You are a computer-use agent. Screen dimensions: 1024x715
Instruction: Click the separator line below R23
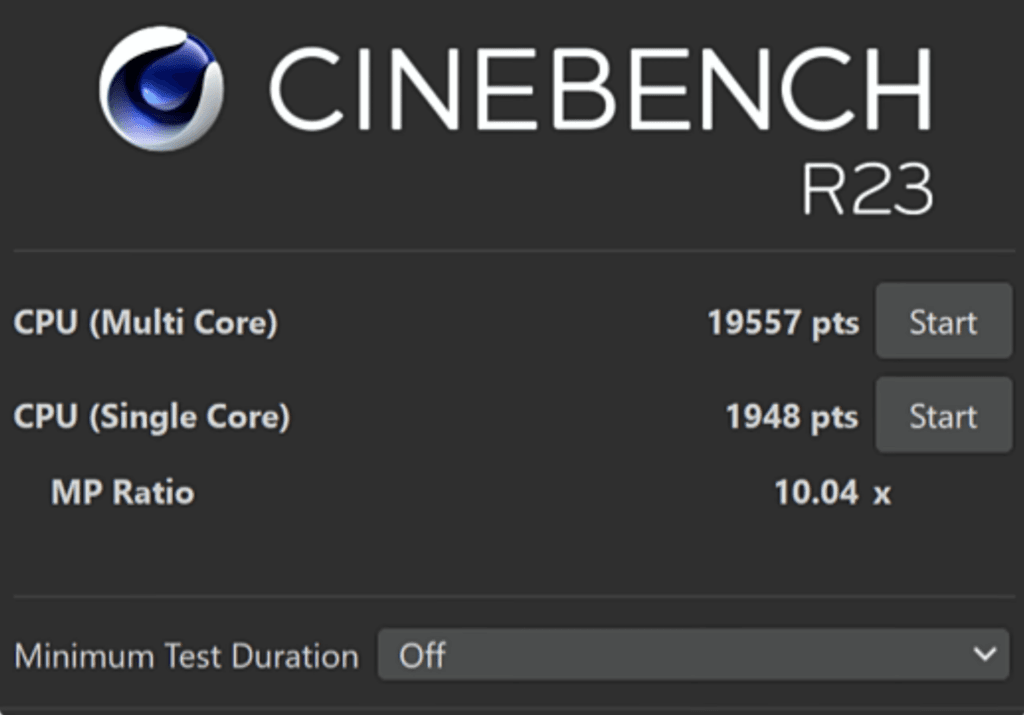click(x=512, y=250)
